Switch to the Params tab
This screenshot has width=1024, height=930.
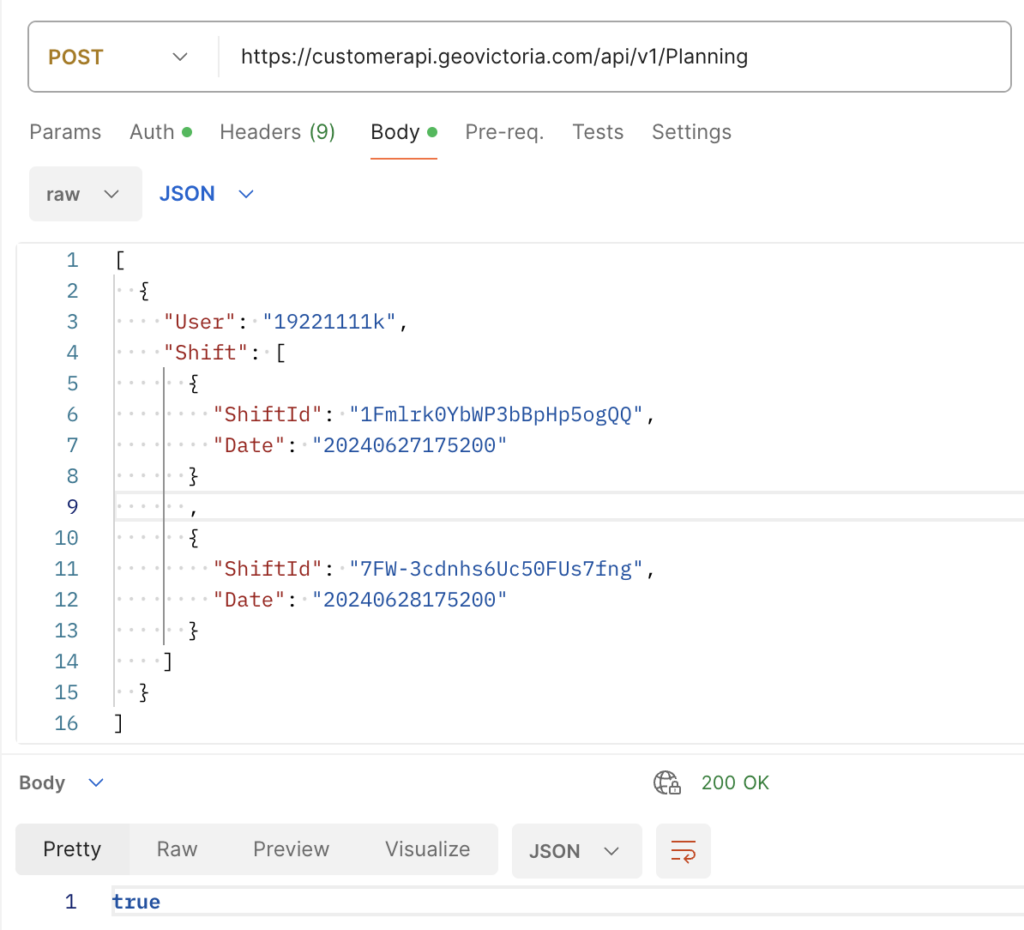[x=65, y=132]
